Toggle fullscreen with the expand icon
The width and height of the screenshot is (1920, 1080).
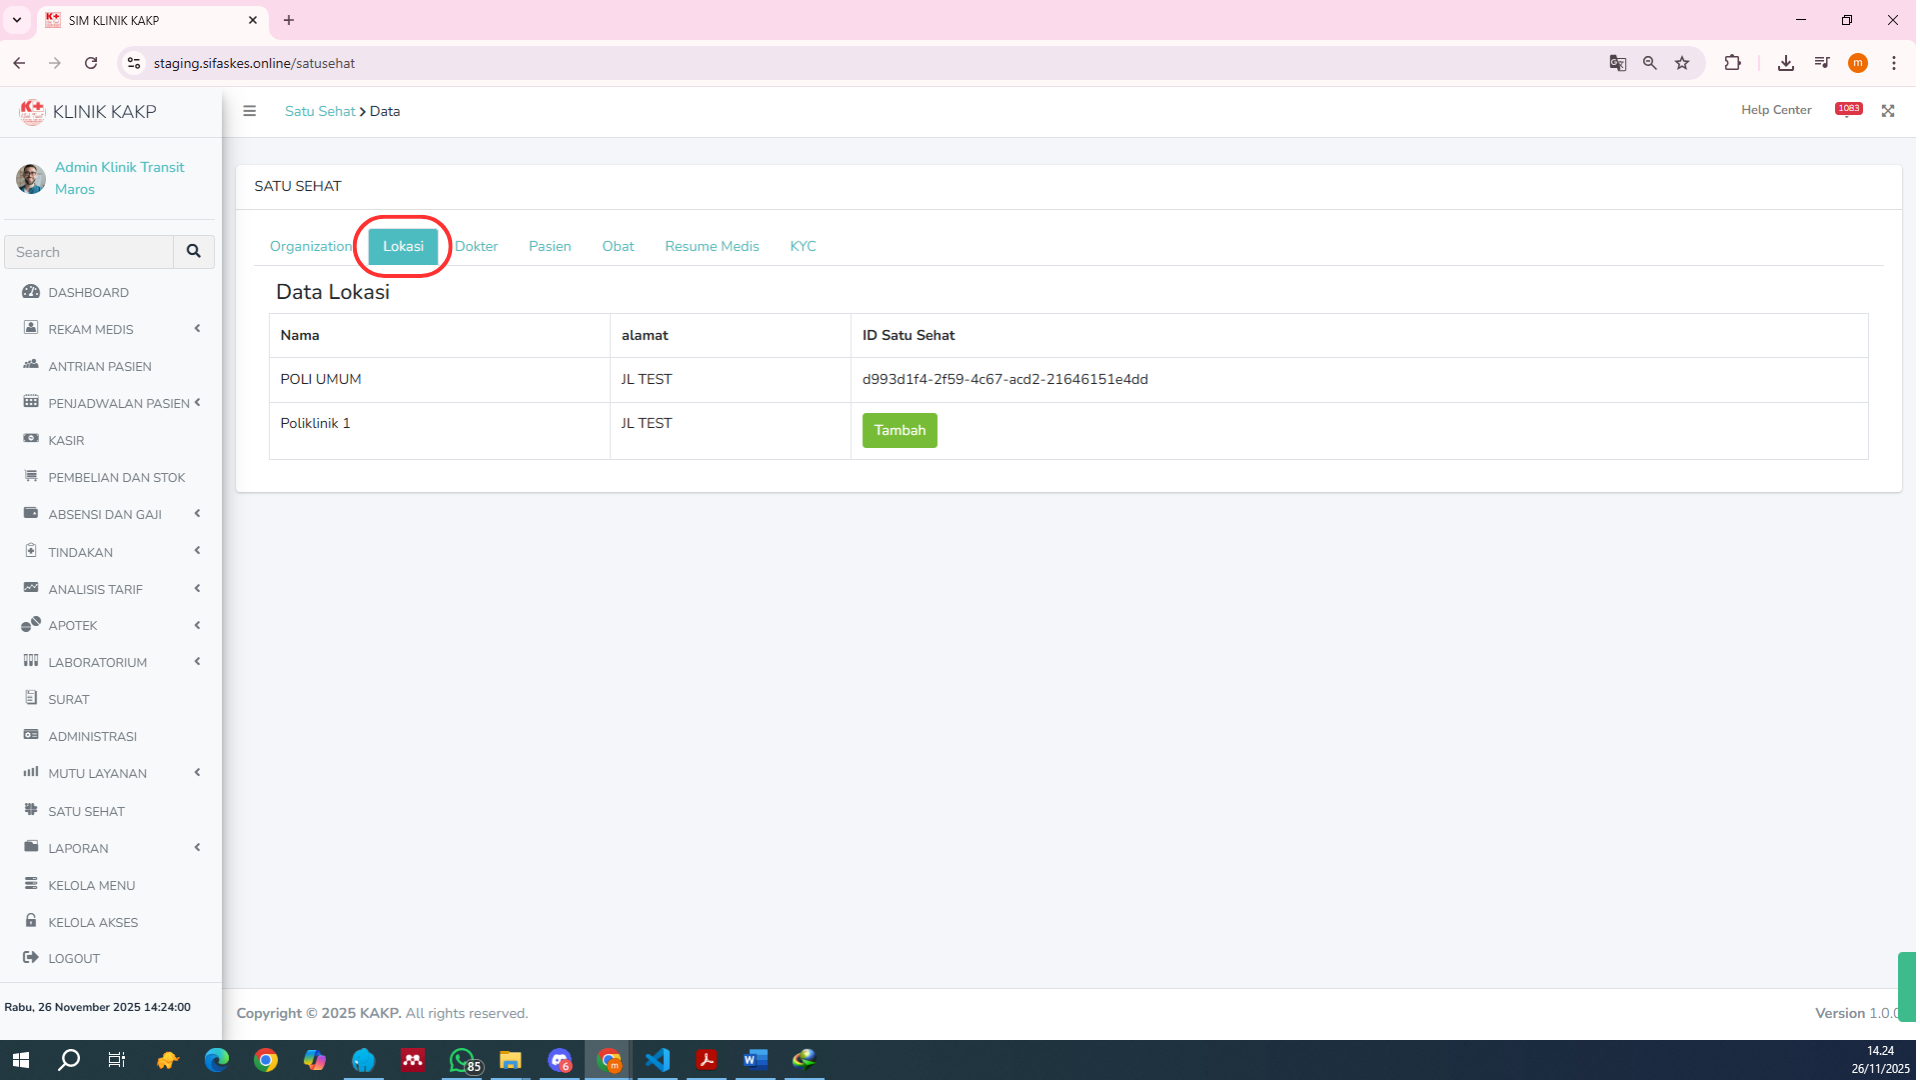pyautogui.click(x=1887, y=111)
